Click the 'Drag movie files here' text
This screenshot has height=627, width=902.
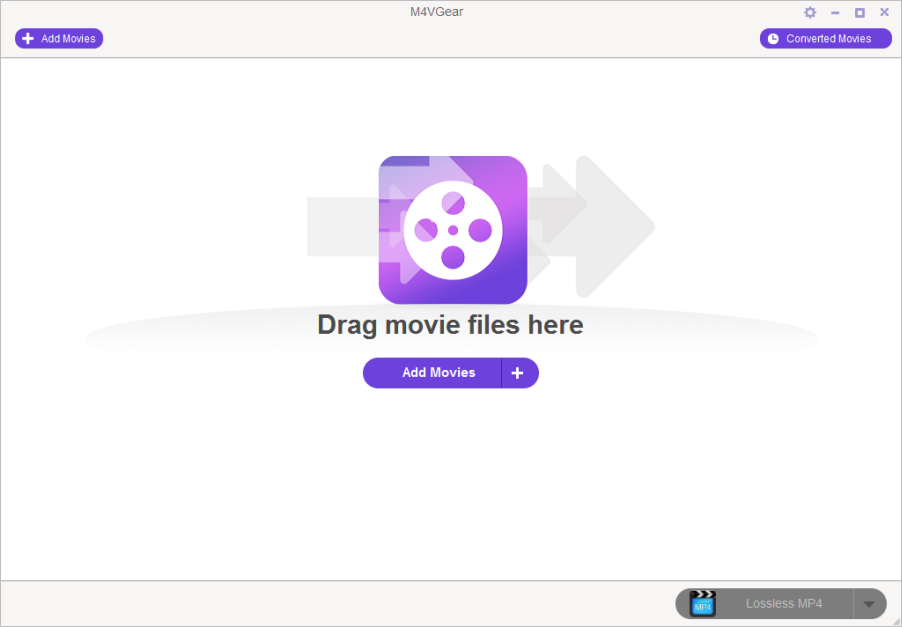pyautogui.click(x=450, y=325)
